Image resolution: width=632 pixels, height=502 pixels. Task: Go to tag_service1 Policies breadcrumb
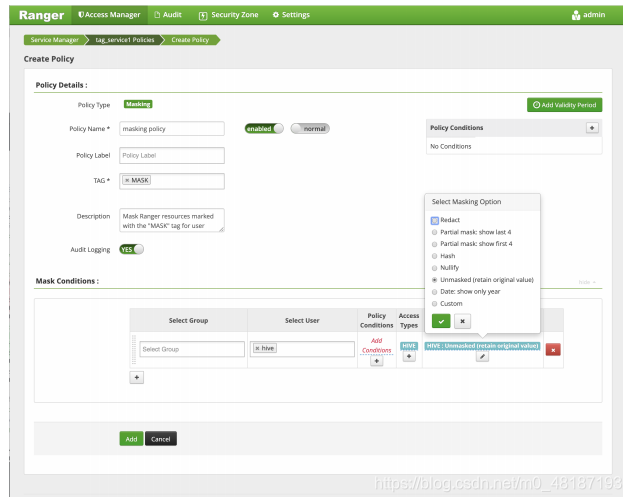point(125,40)
